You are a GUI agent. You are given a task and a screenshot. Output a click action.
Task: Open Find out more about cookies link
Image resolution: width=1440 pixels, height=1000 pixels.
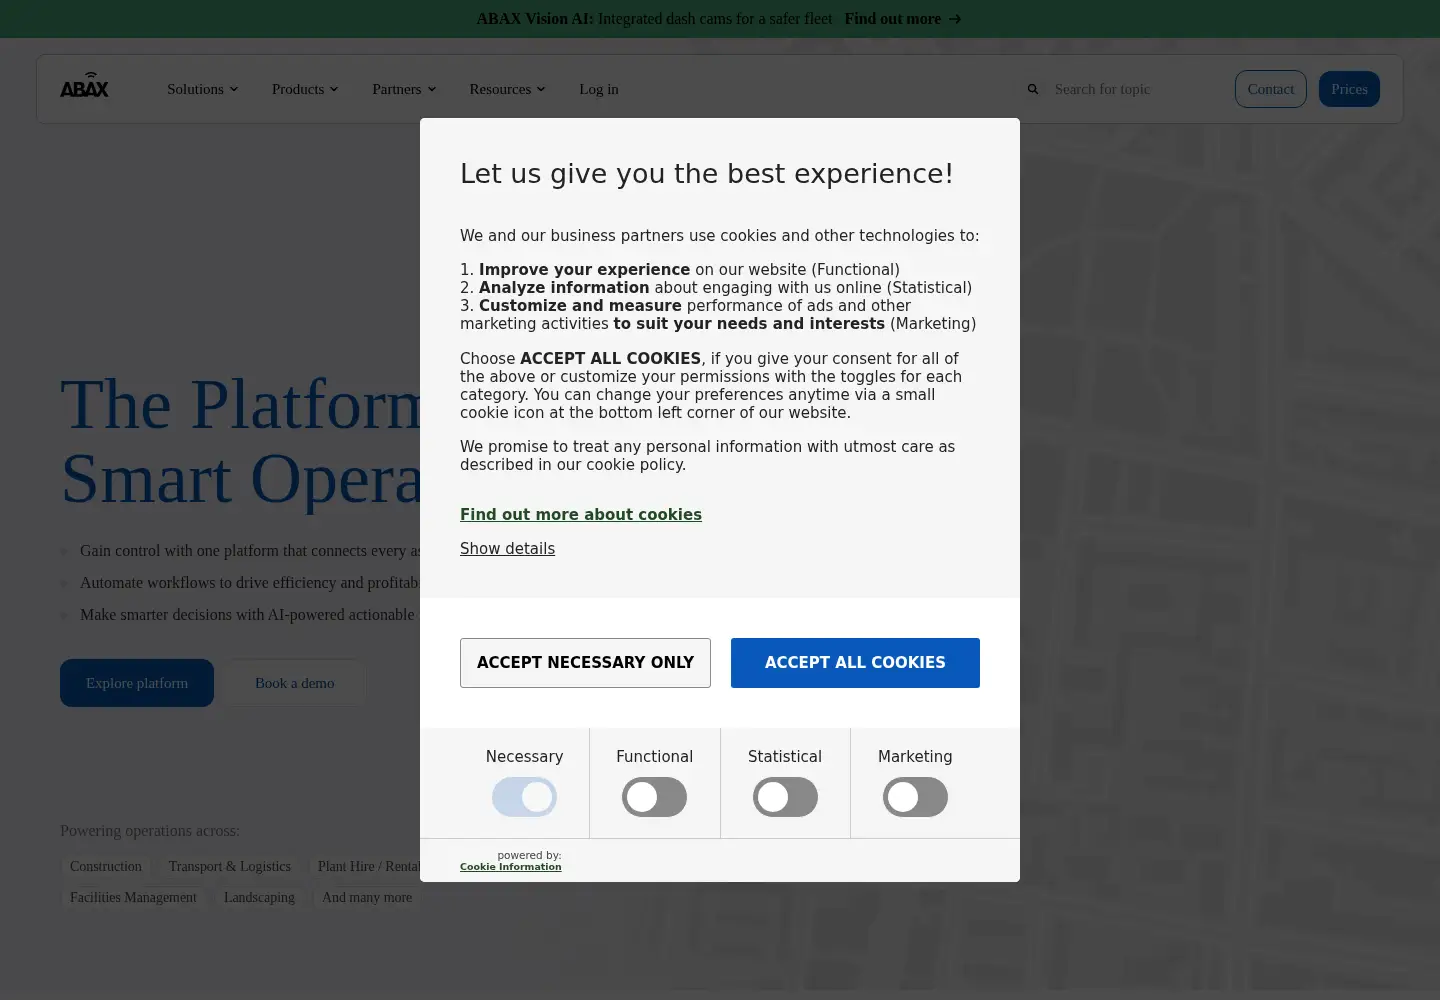click(581, 515)
